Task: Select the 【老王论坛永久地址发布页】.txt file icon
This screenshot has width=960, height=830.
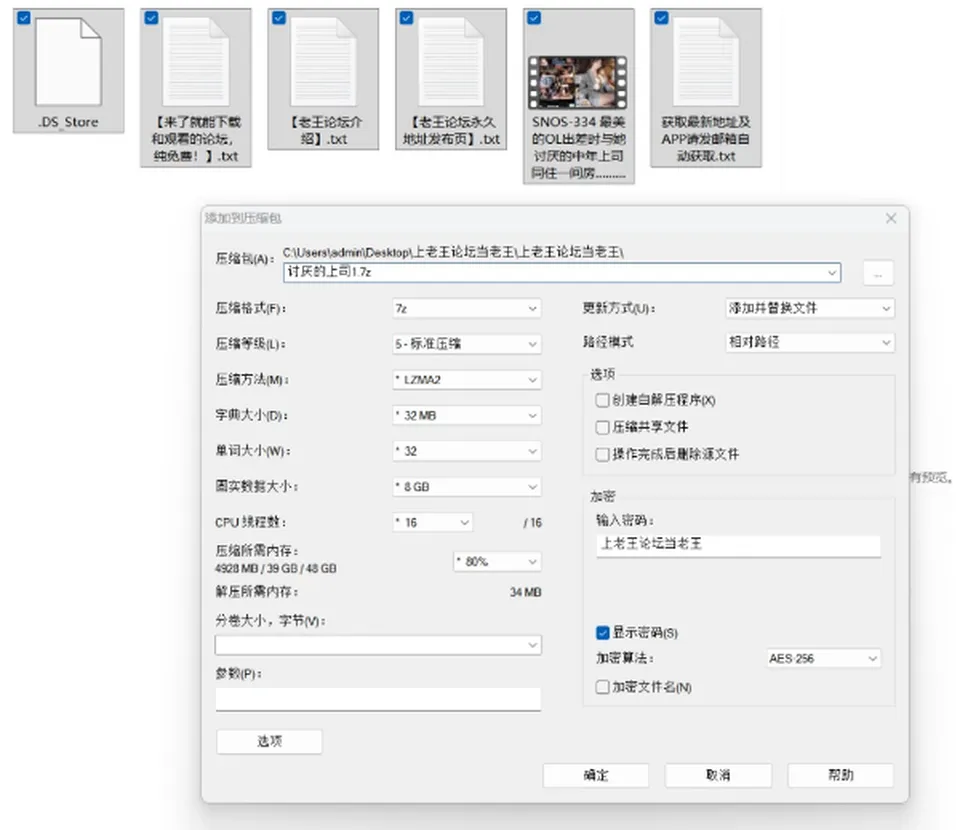Action: (x=451, y=62)
